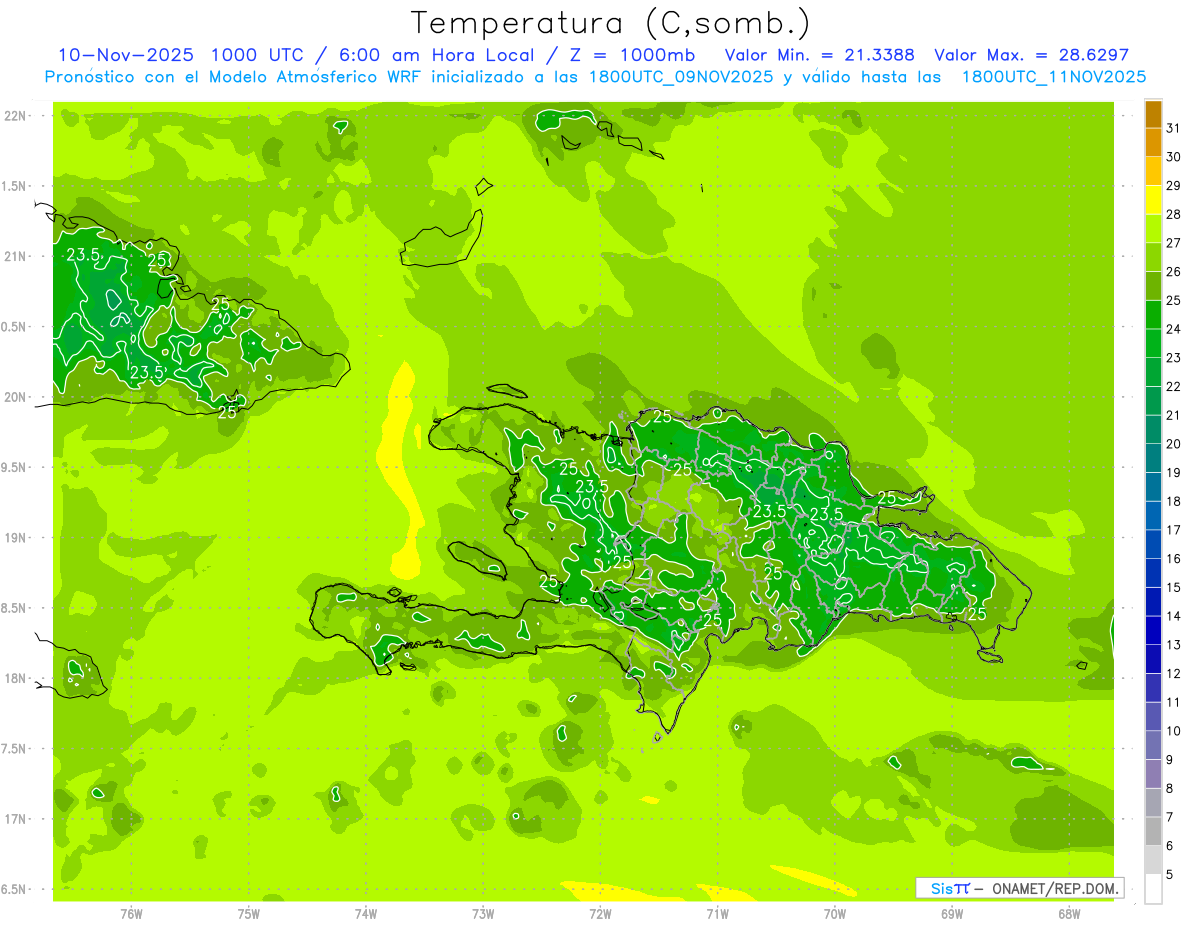Click the '76W' longitude axis label
The image size is (1200, 927).
131,913
